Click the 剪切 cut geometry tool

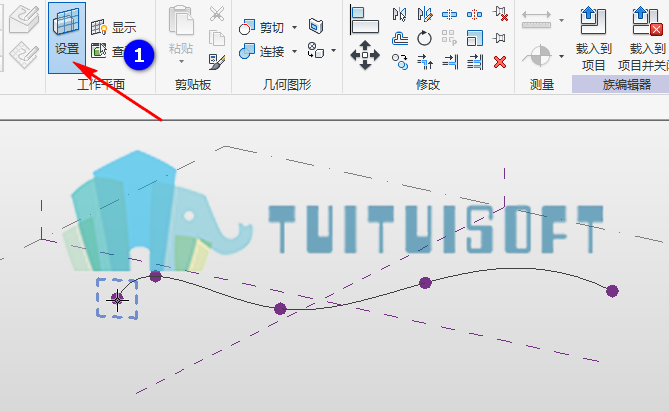point(261,28)
